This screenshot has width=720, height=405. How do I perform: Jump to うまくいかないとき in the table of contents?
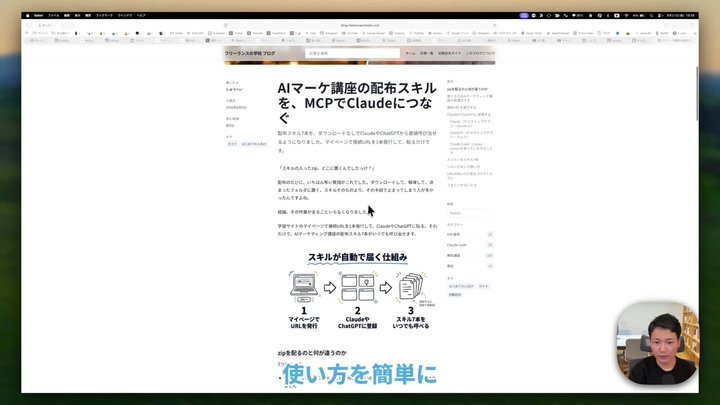pos(462,185)
